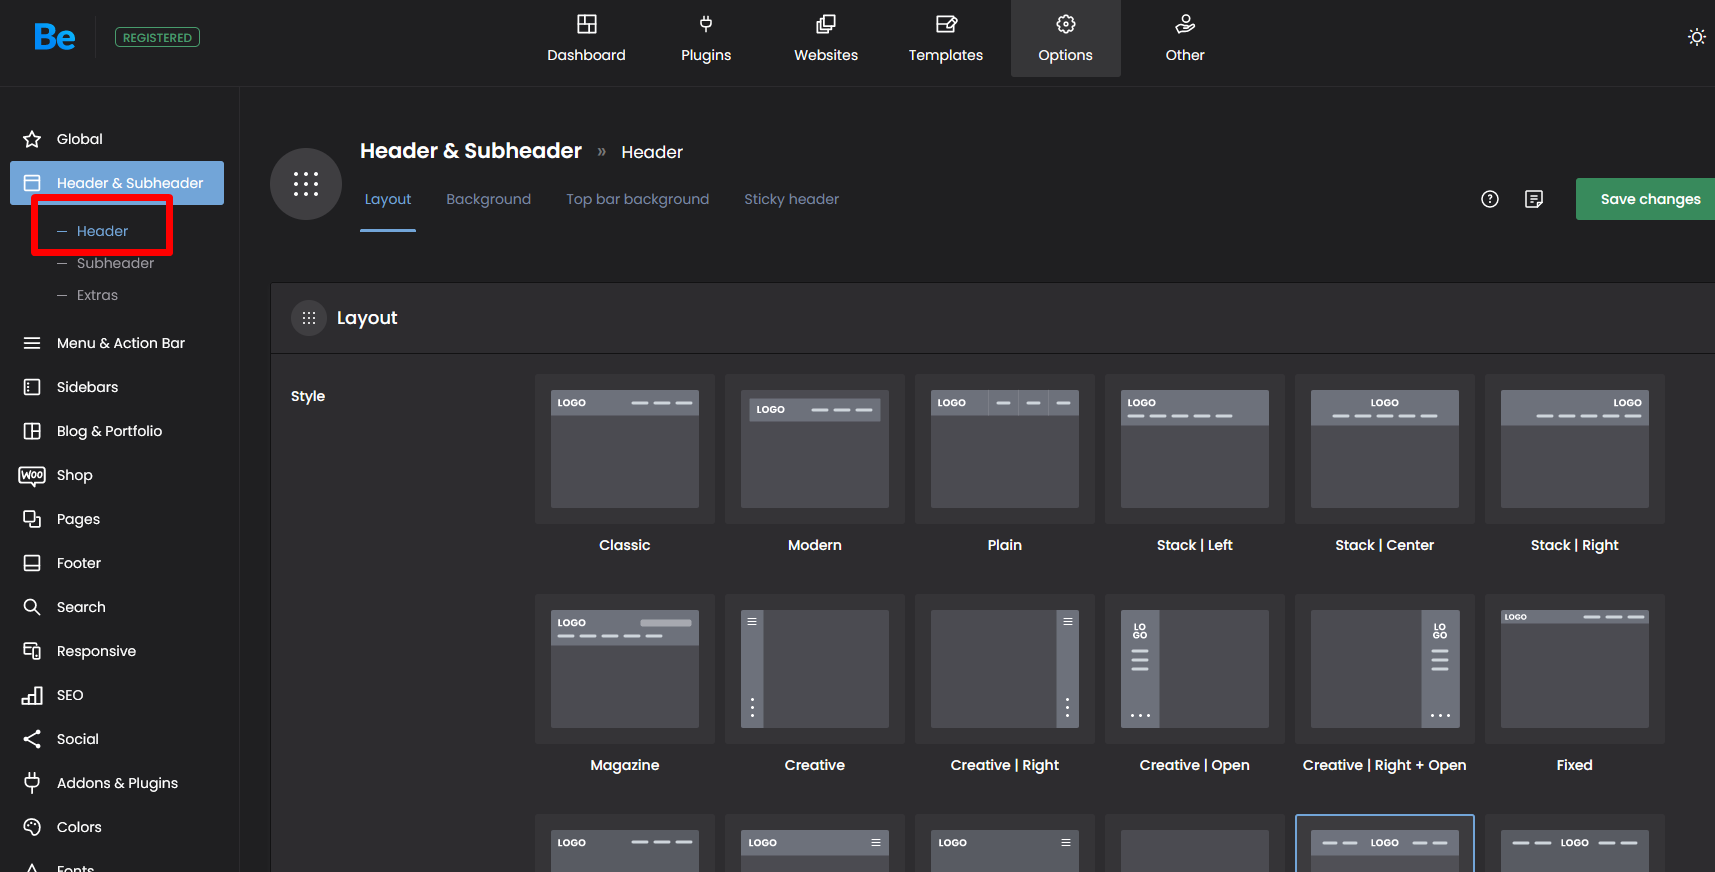Viewport: 1715px width, 872px height.
Task: Select Subheader submenu item
Action: click(x=115, y=263)
